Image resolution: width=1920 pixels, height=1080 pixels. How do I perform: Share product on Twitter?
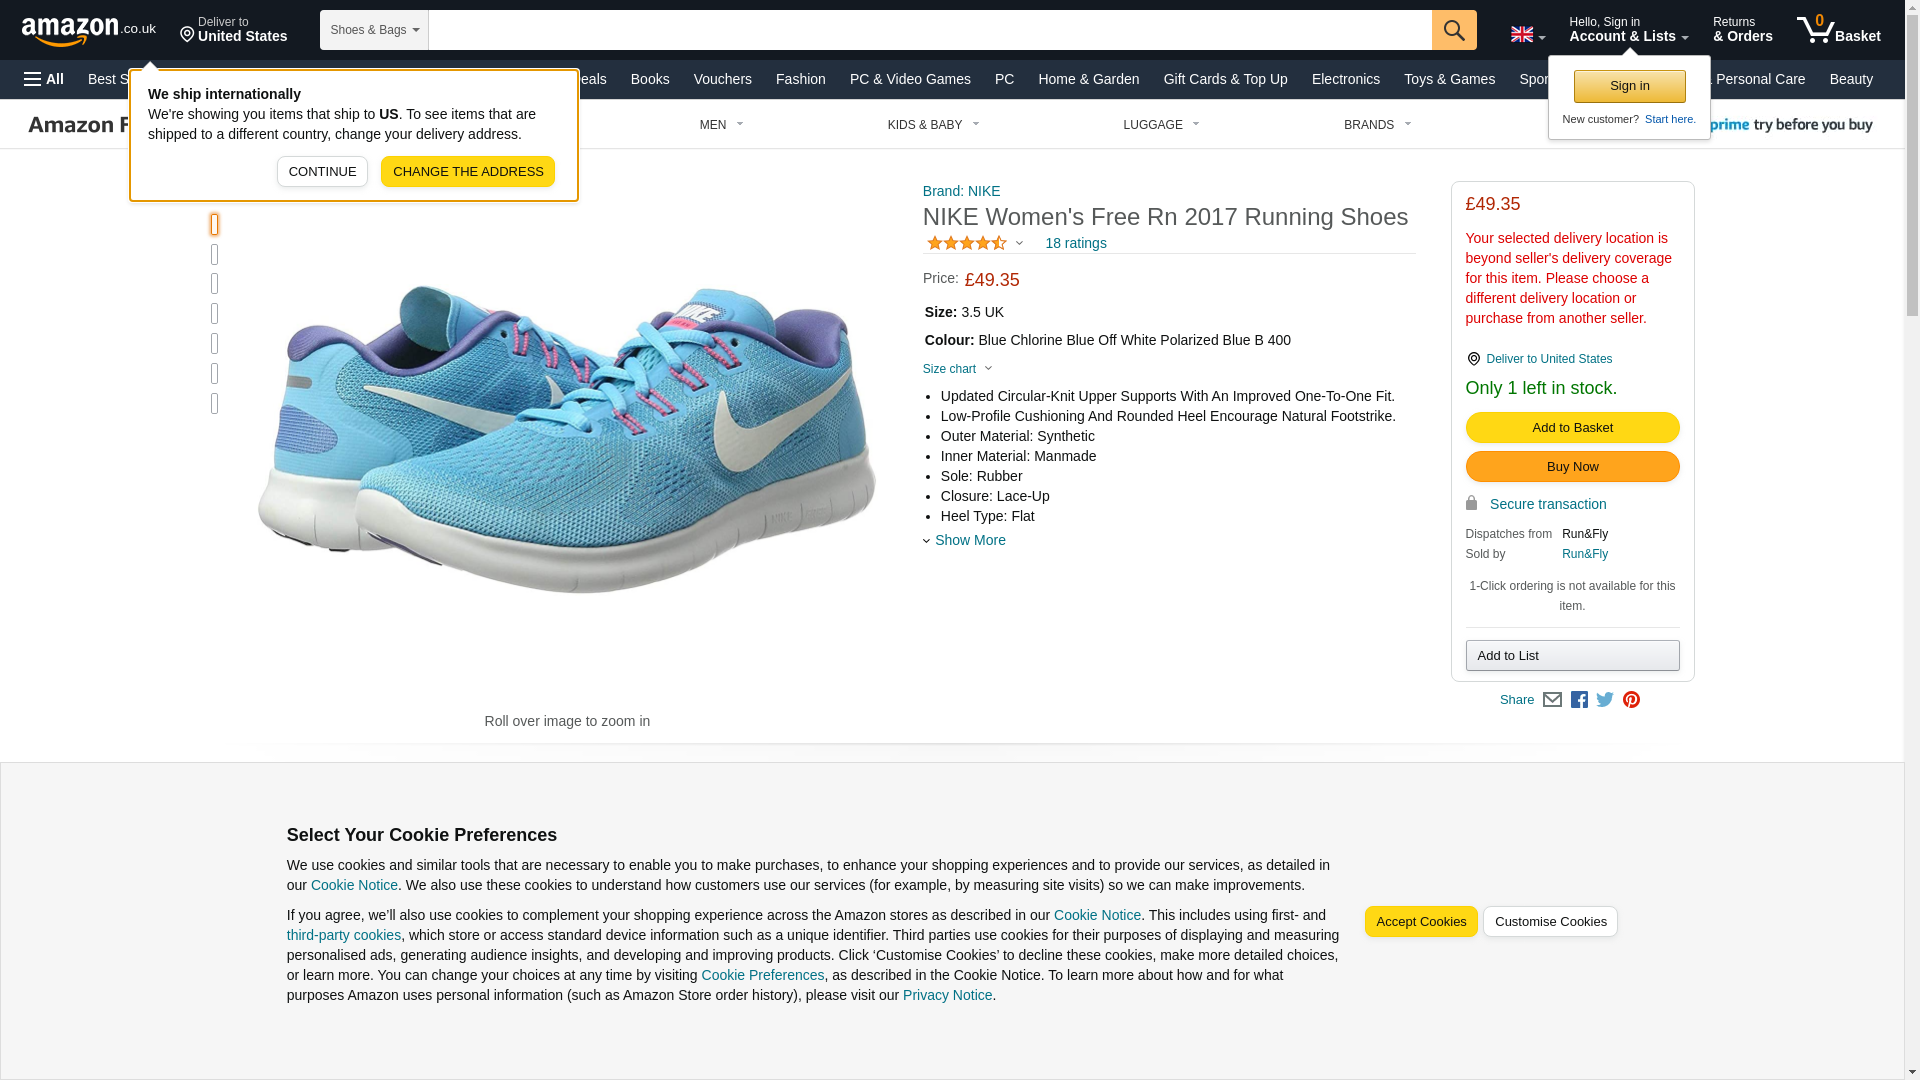click(x=1605, y=700)
